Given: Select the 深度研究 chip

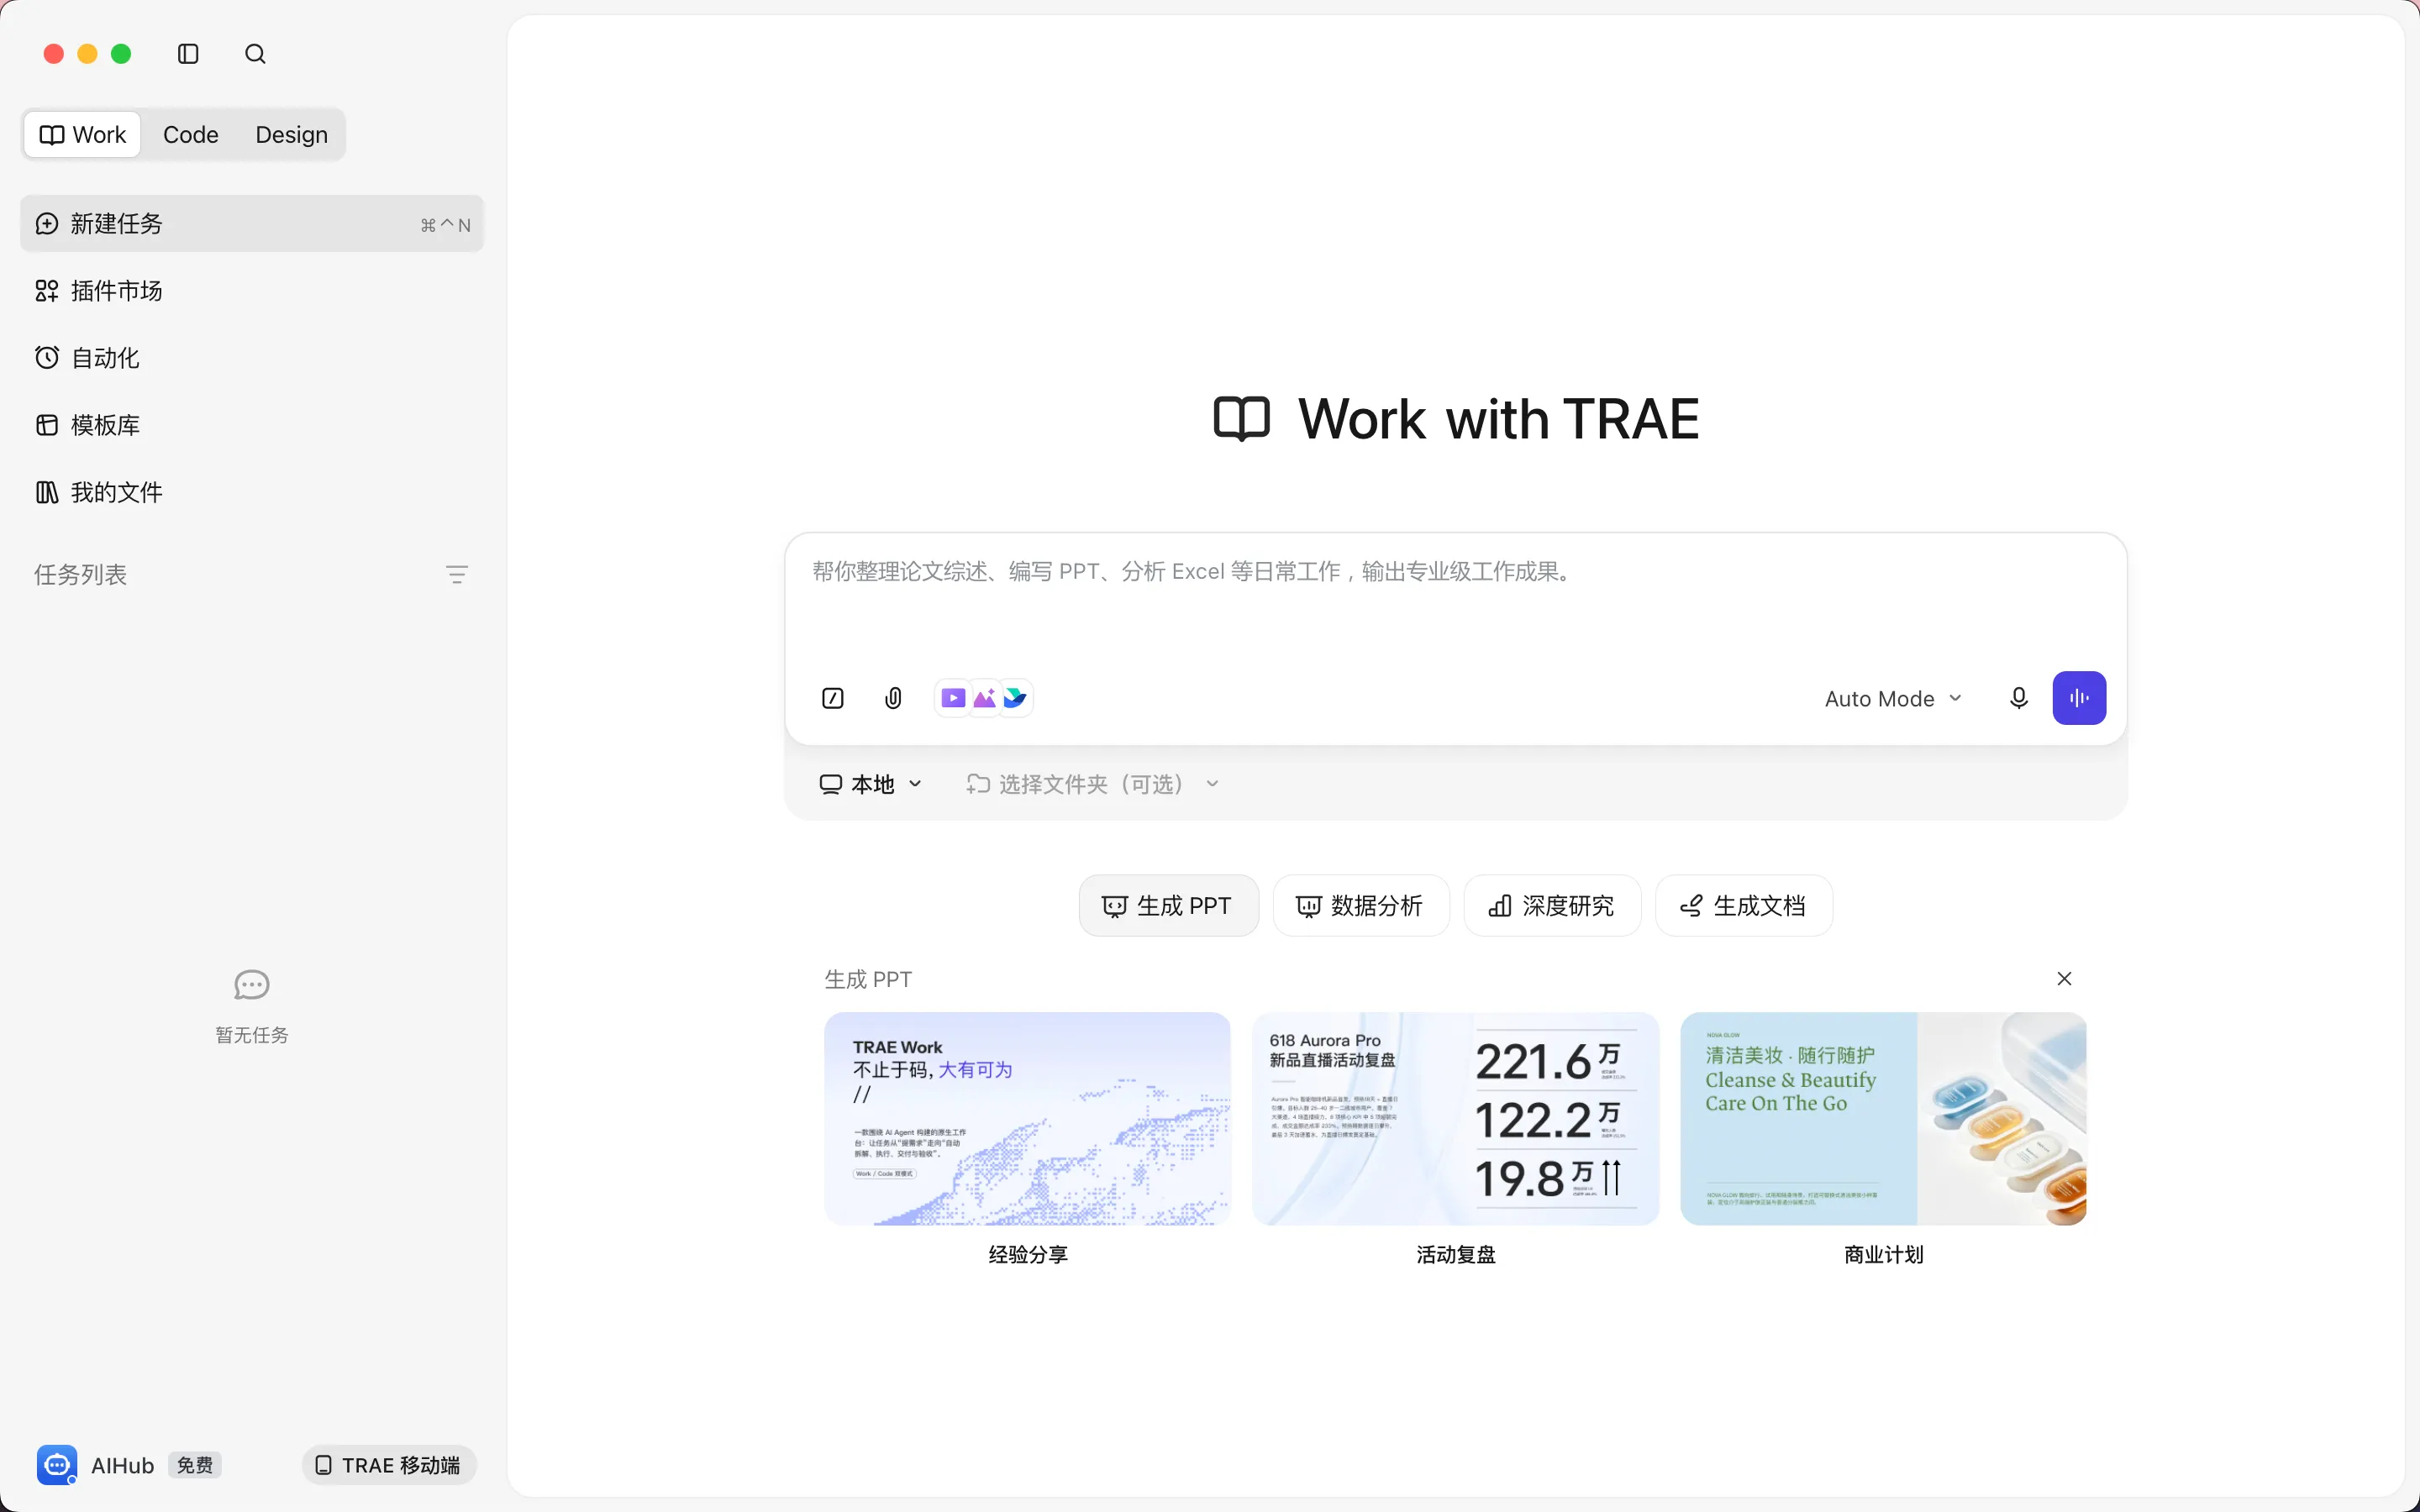Looking at the screenshot, I should [x=1552, y=906].
